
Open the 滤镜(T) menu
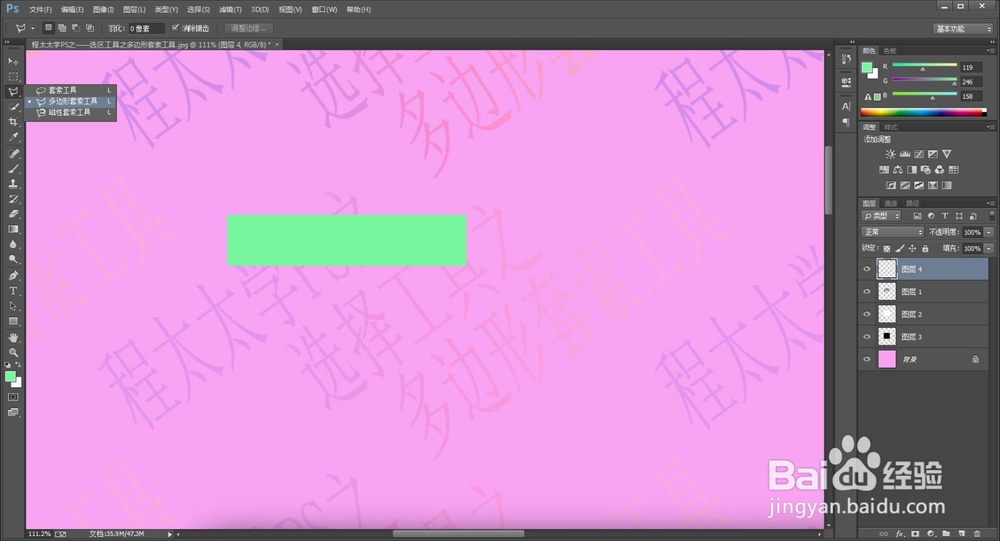[230, 10]
